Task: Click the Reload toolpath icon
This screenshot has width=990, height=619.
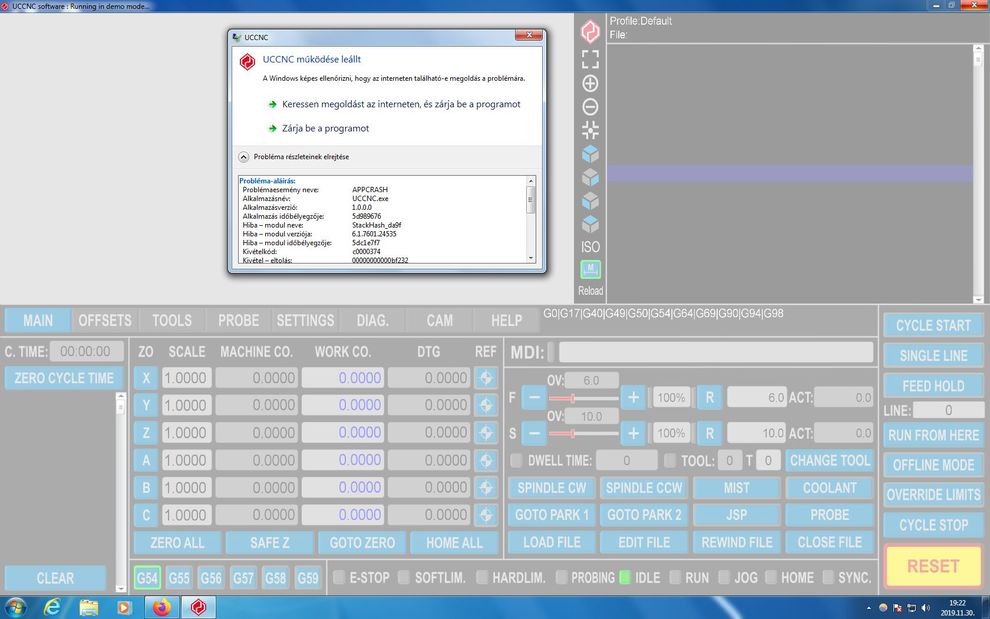Action: (x=590, y=270)
